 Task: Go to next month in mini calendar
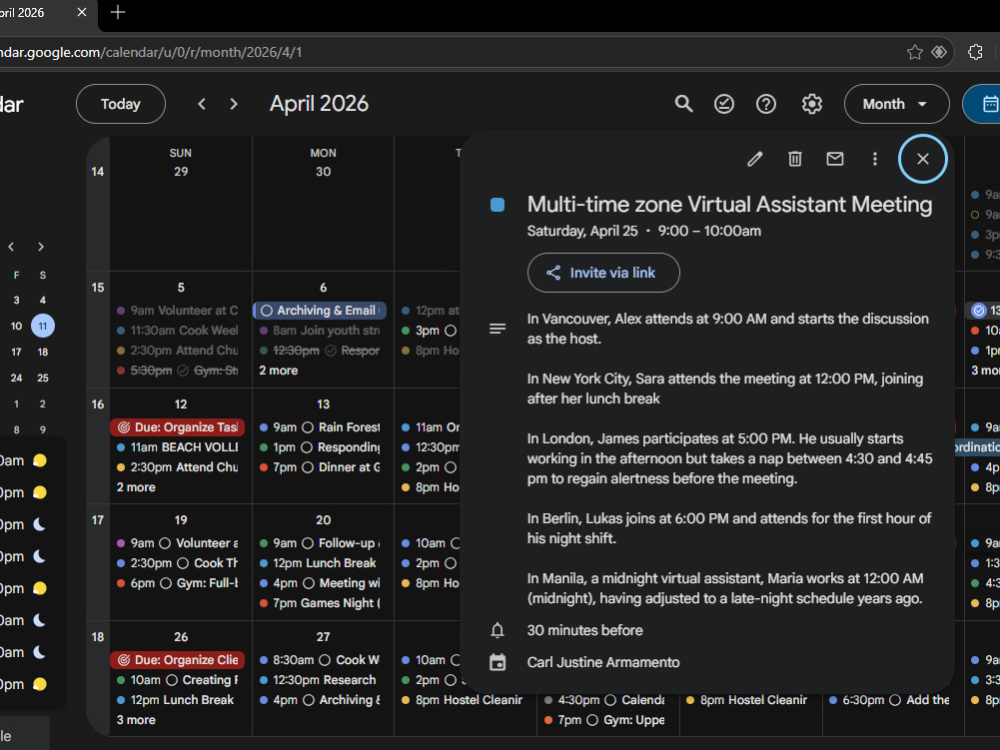click(41, 247)
